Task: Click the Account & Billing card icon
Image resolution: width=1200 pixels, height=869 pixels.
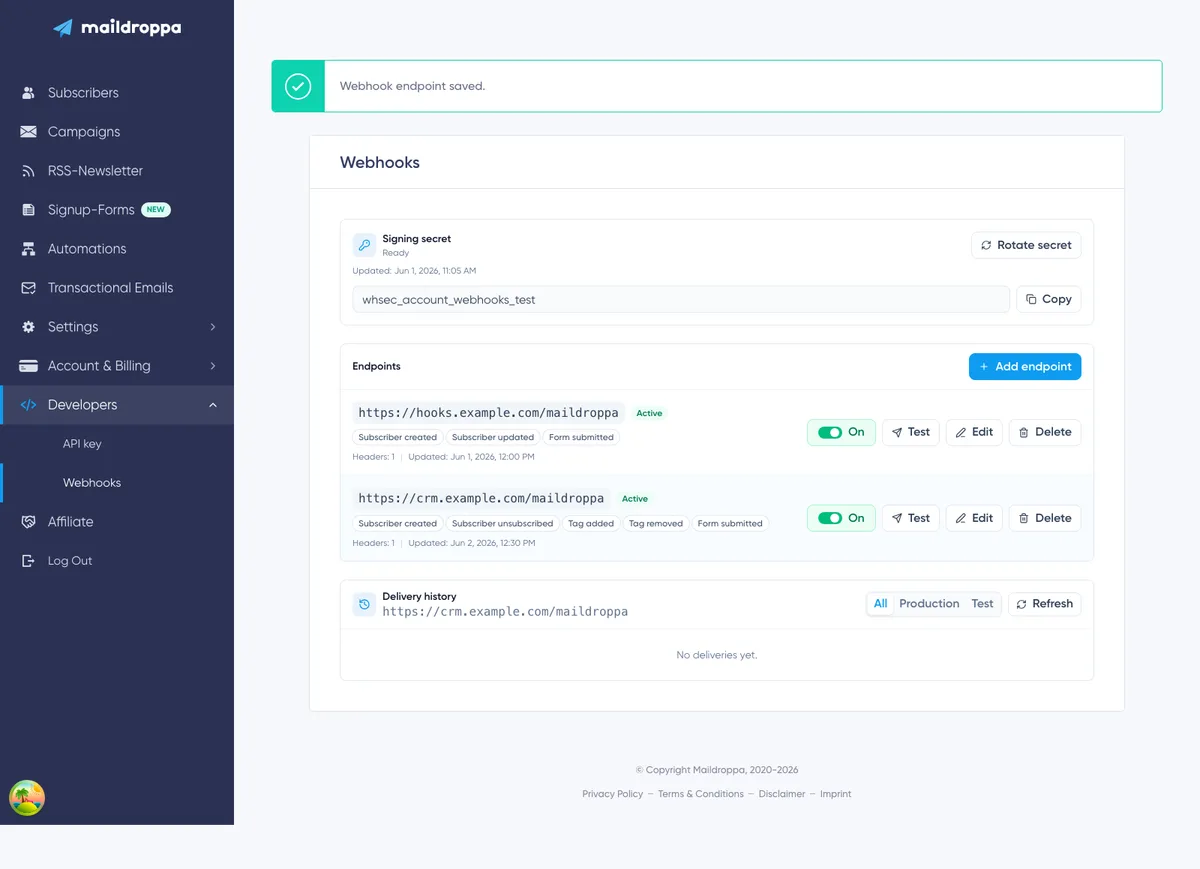Action: (x=28, y=366)
